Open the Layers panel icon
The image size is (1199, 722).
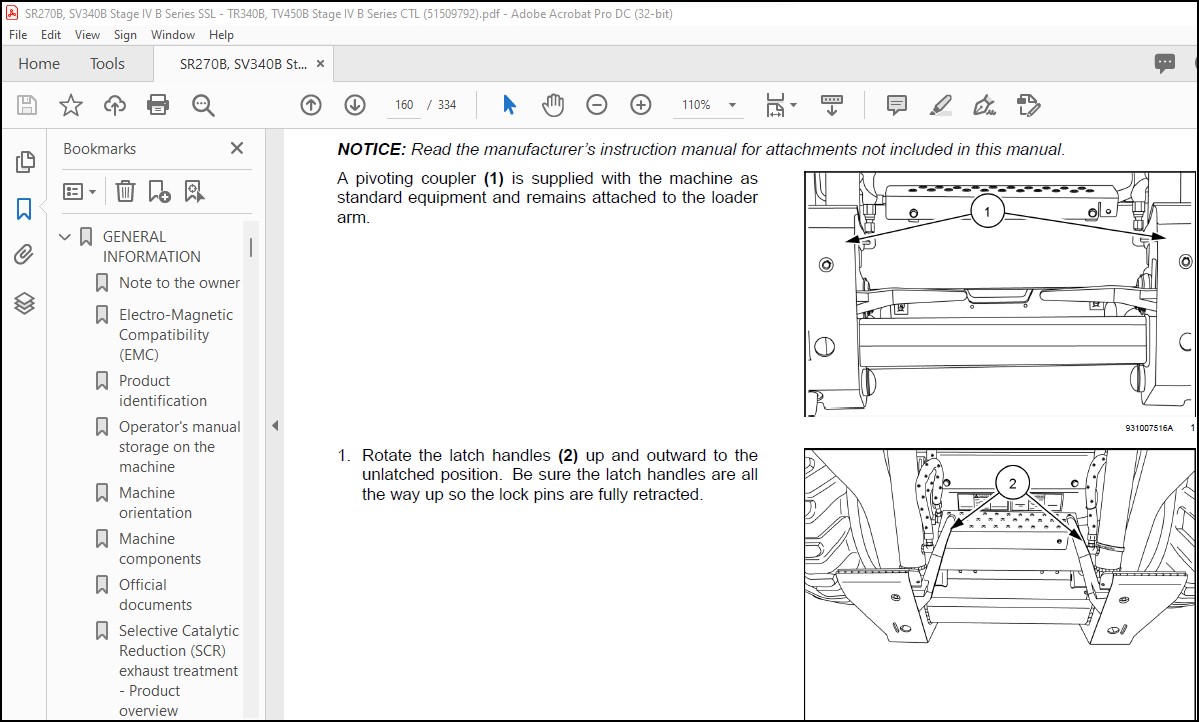click(x=24, y=304)
